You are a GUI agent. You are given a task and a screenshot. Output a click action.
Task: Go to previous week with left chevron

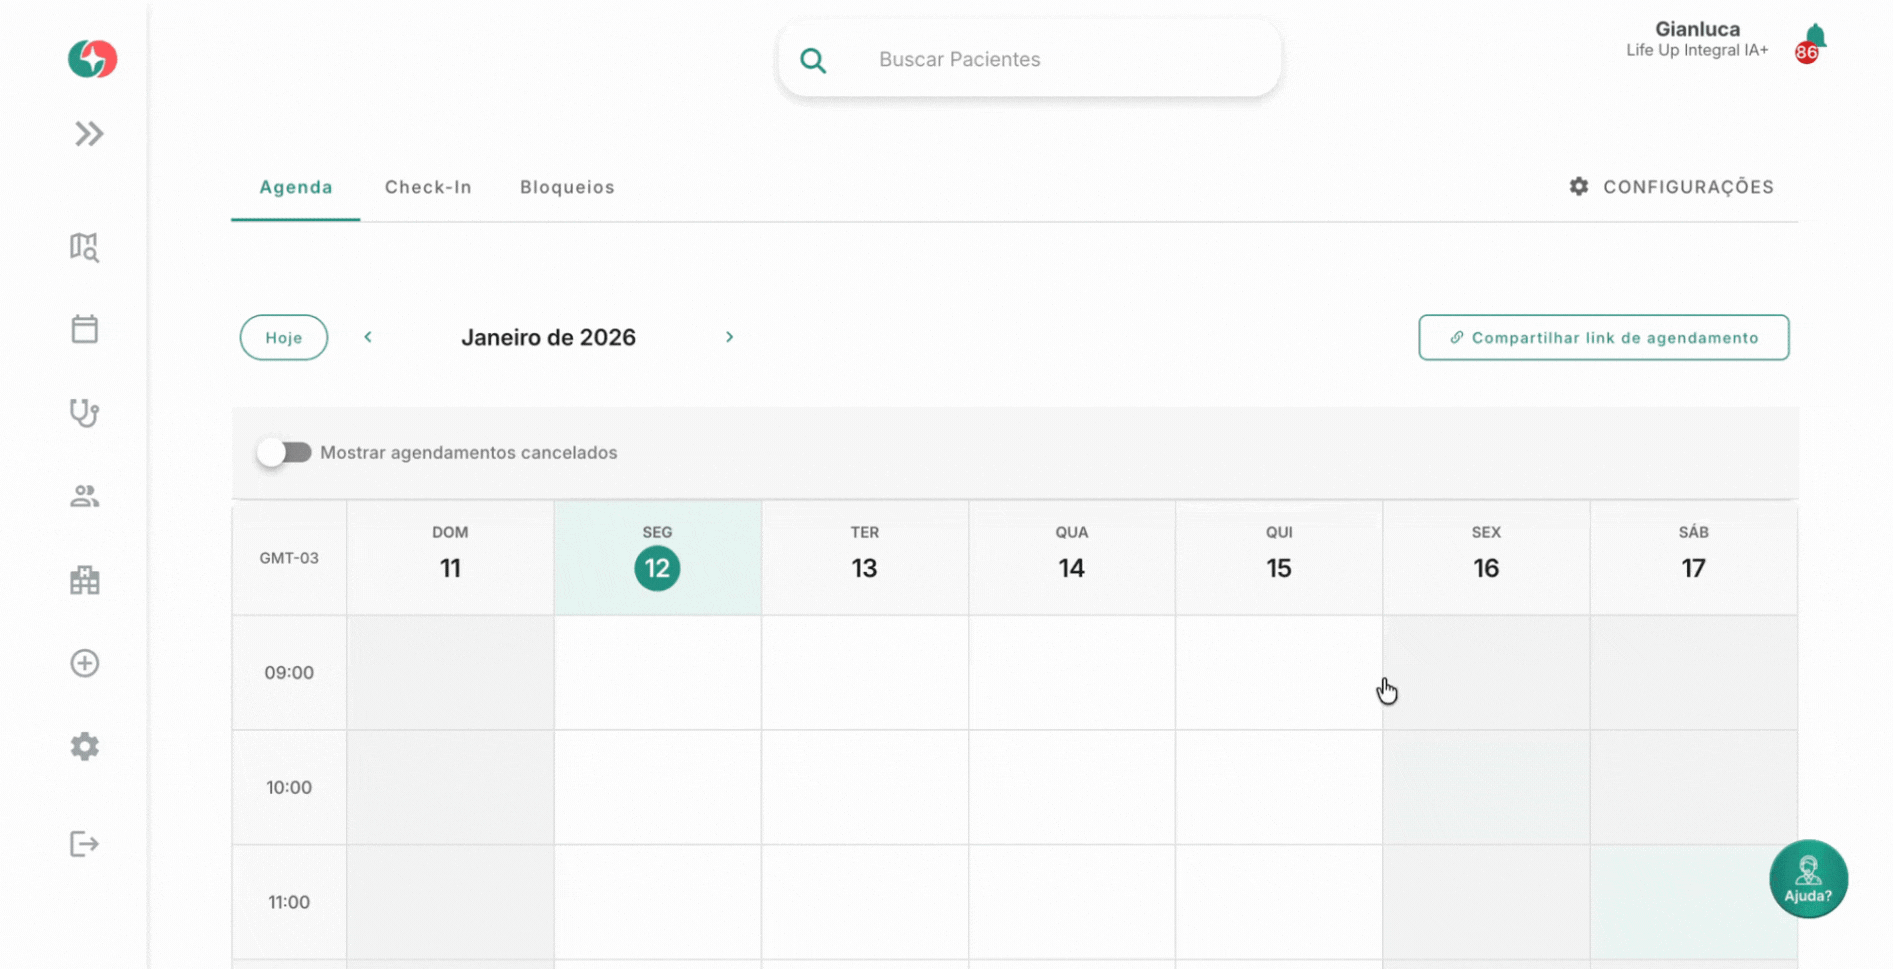tap(368, 337)
